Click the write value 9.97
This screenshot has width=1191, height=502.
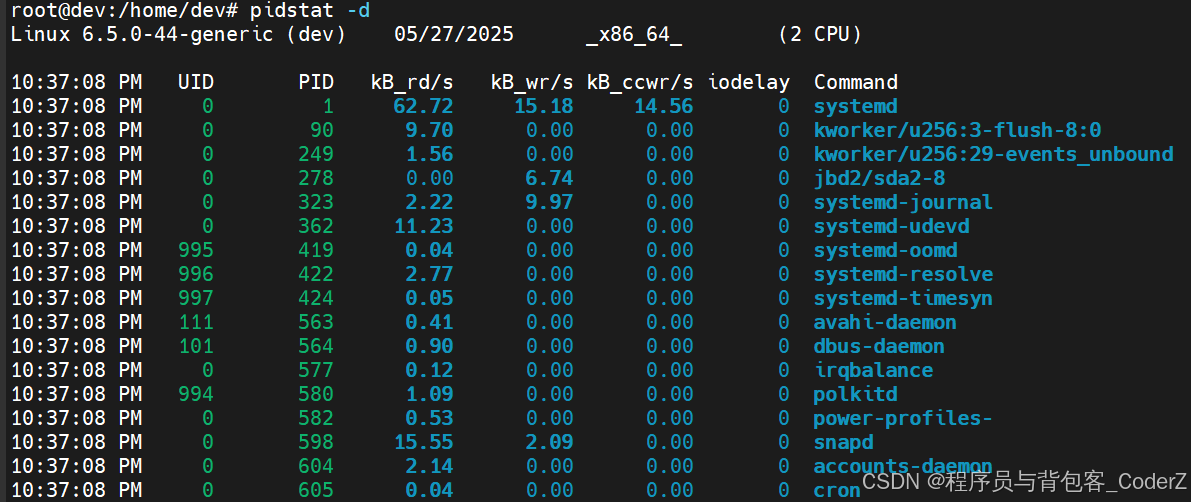pyautogui.click(x=549, y=202)
